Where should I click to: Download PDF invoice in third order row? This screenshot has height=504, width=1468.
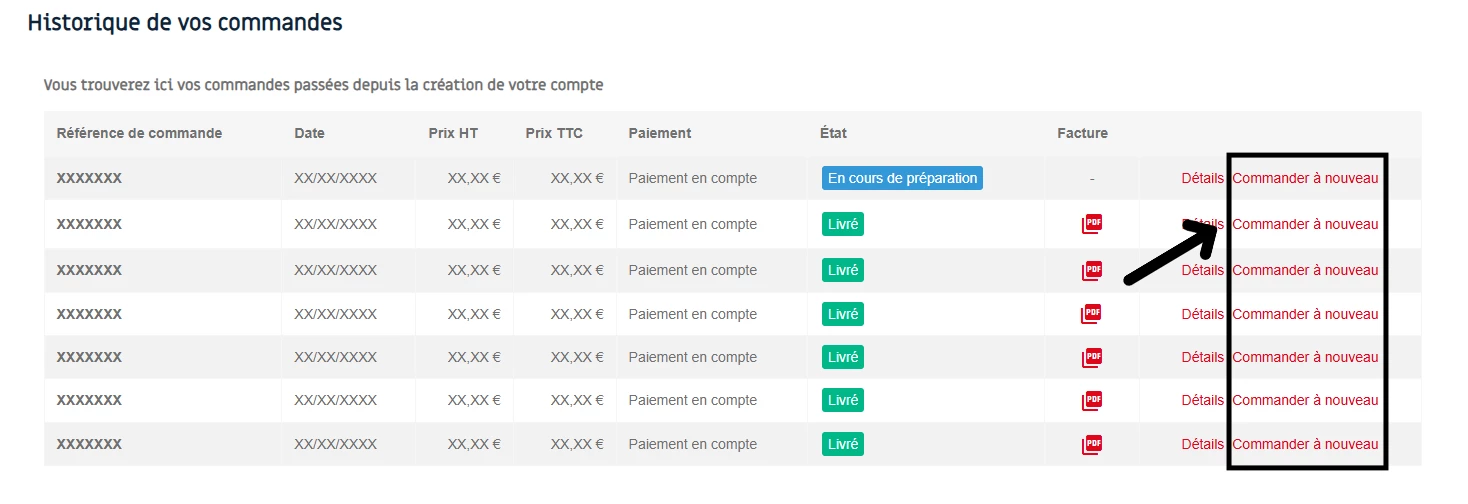coord(1092,270)
